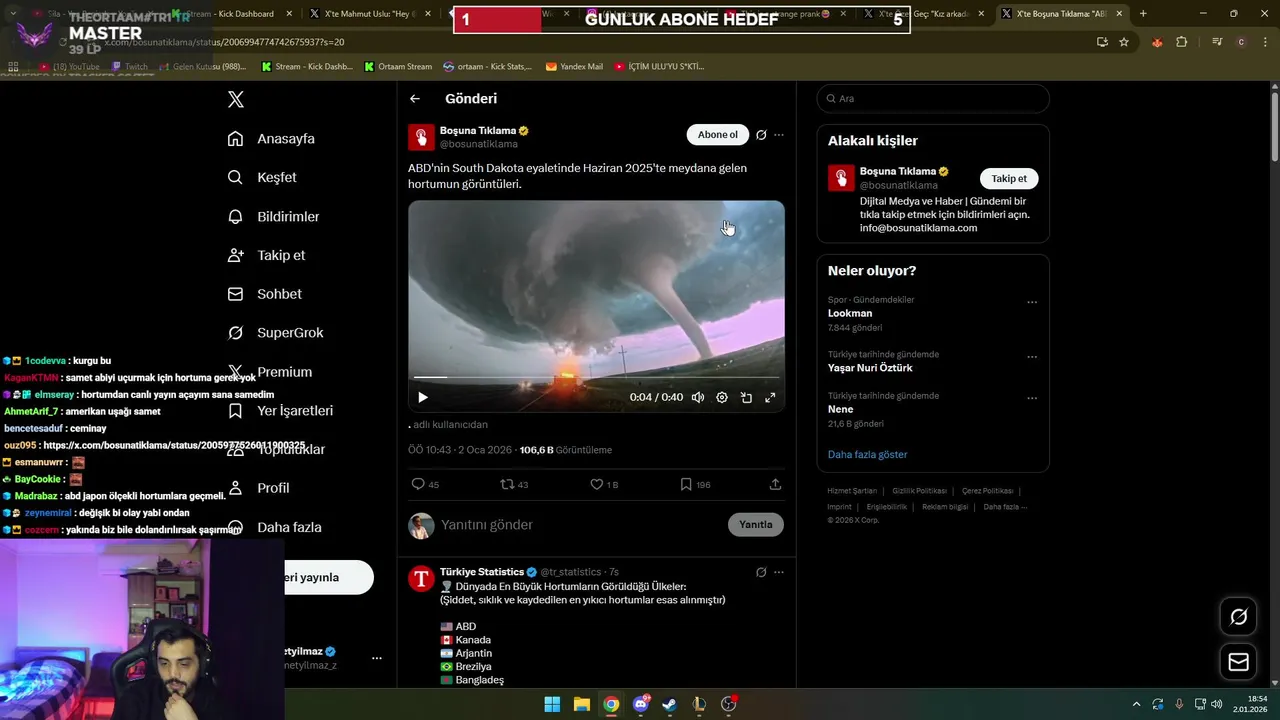
Task: Open Çerez Politikası footer link
Action: tap(987, 491)
